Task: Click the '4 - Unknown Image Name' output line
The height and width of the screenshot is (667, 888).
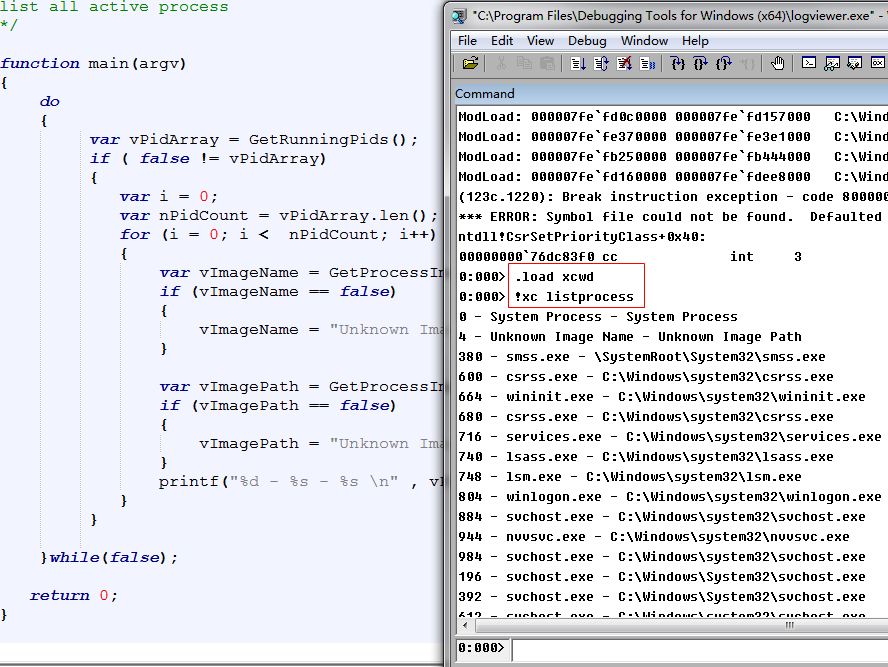Action: coord(630,337)
